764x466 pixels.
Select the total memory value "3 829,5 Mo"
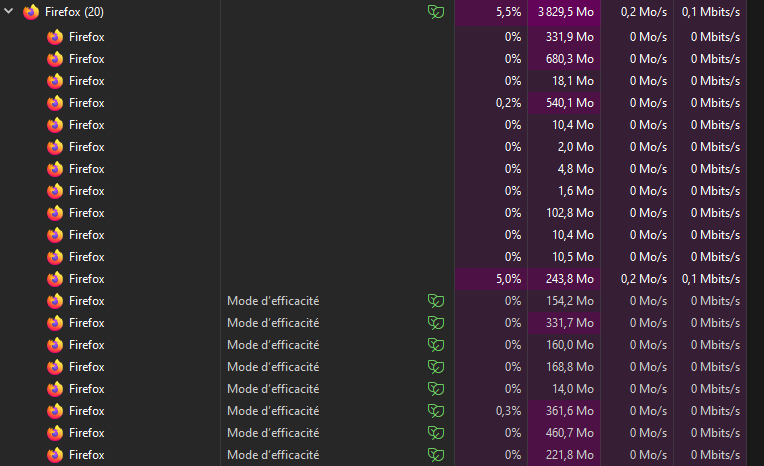565,12
